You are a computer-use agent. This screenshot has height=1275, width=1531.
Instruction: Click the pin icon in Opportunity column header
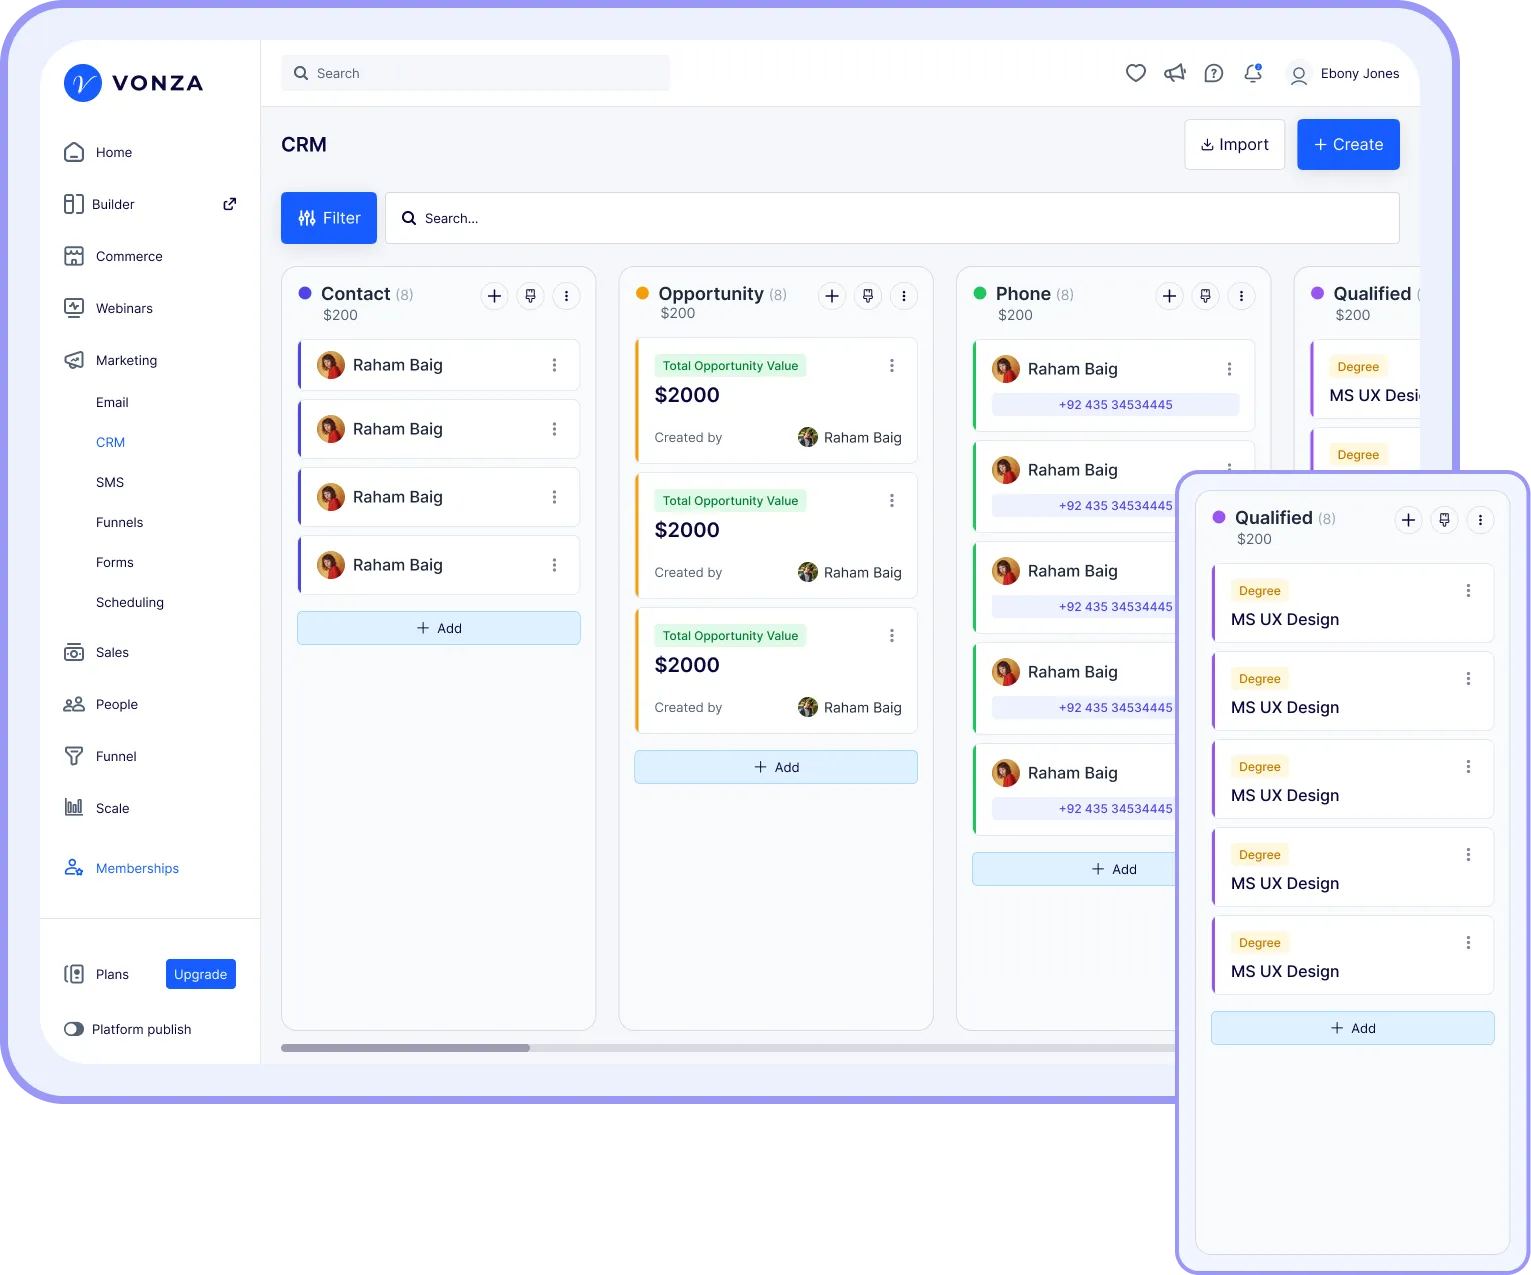pyautogui.click(x=868, y=296)
